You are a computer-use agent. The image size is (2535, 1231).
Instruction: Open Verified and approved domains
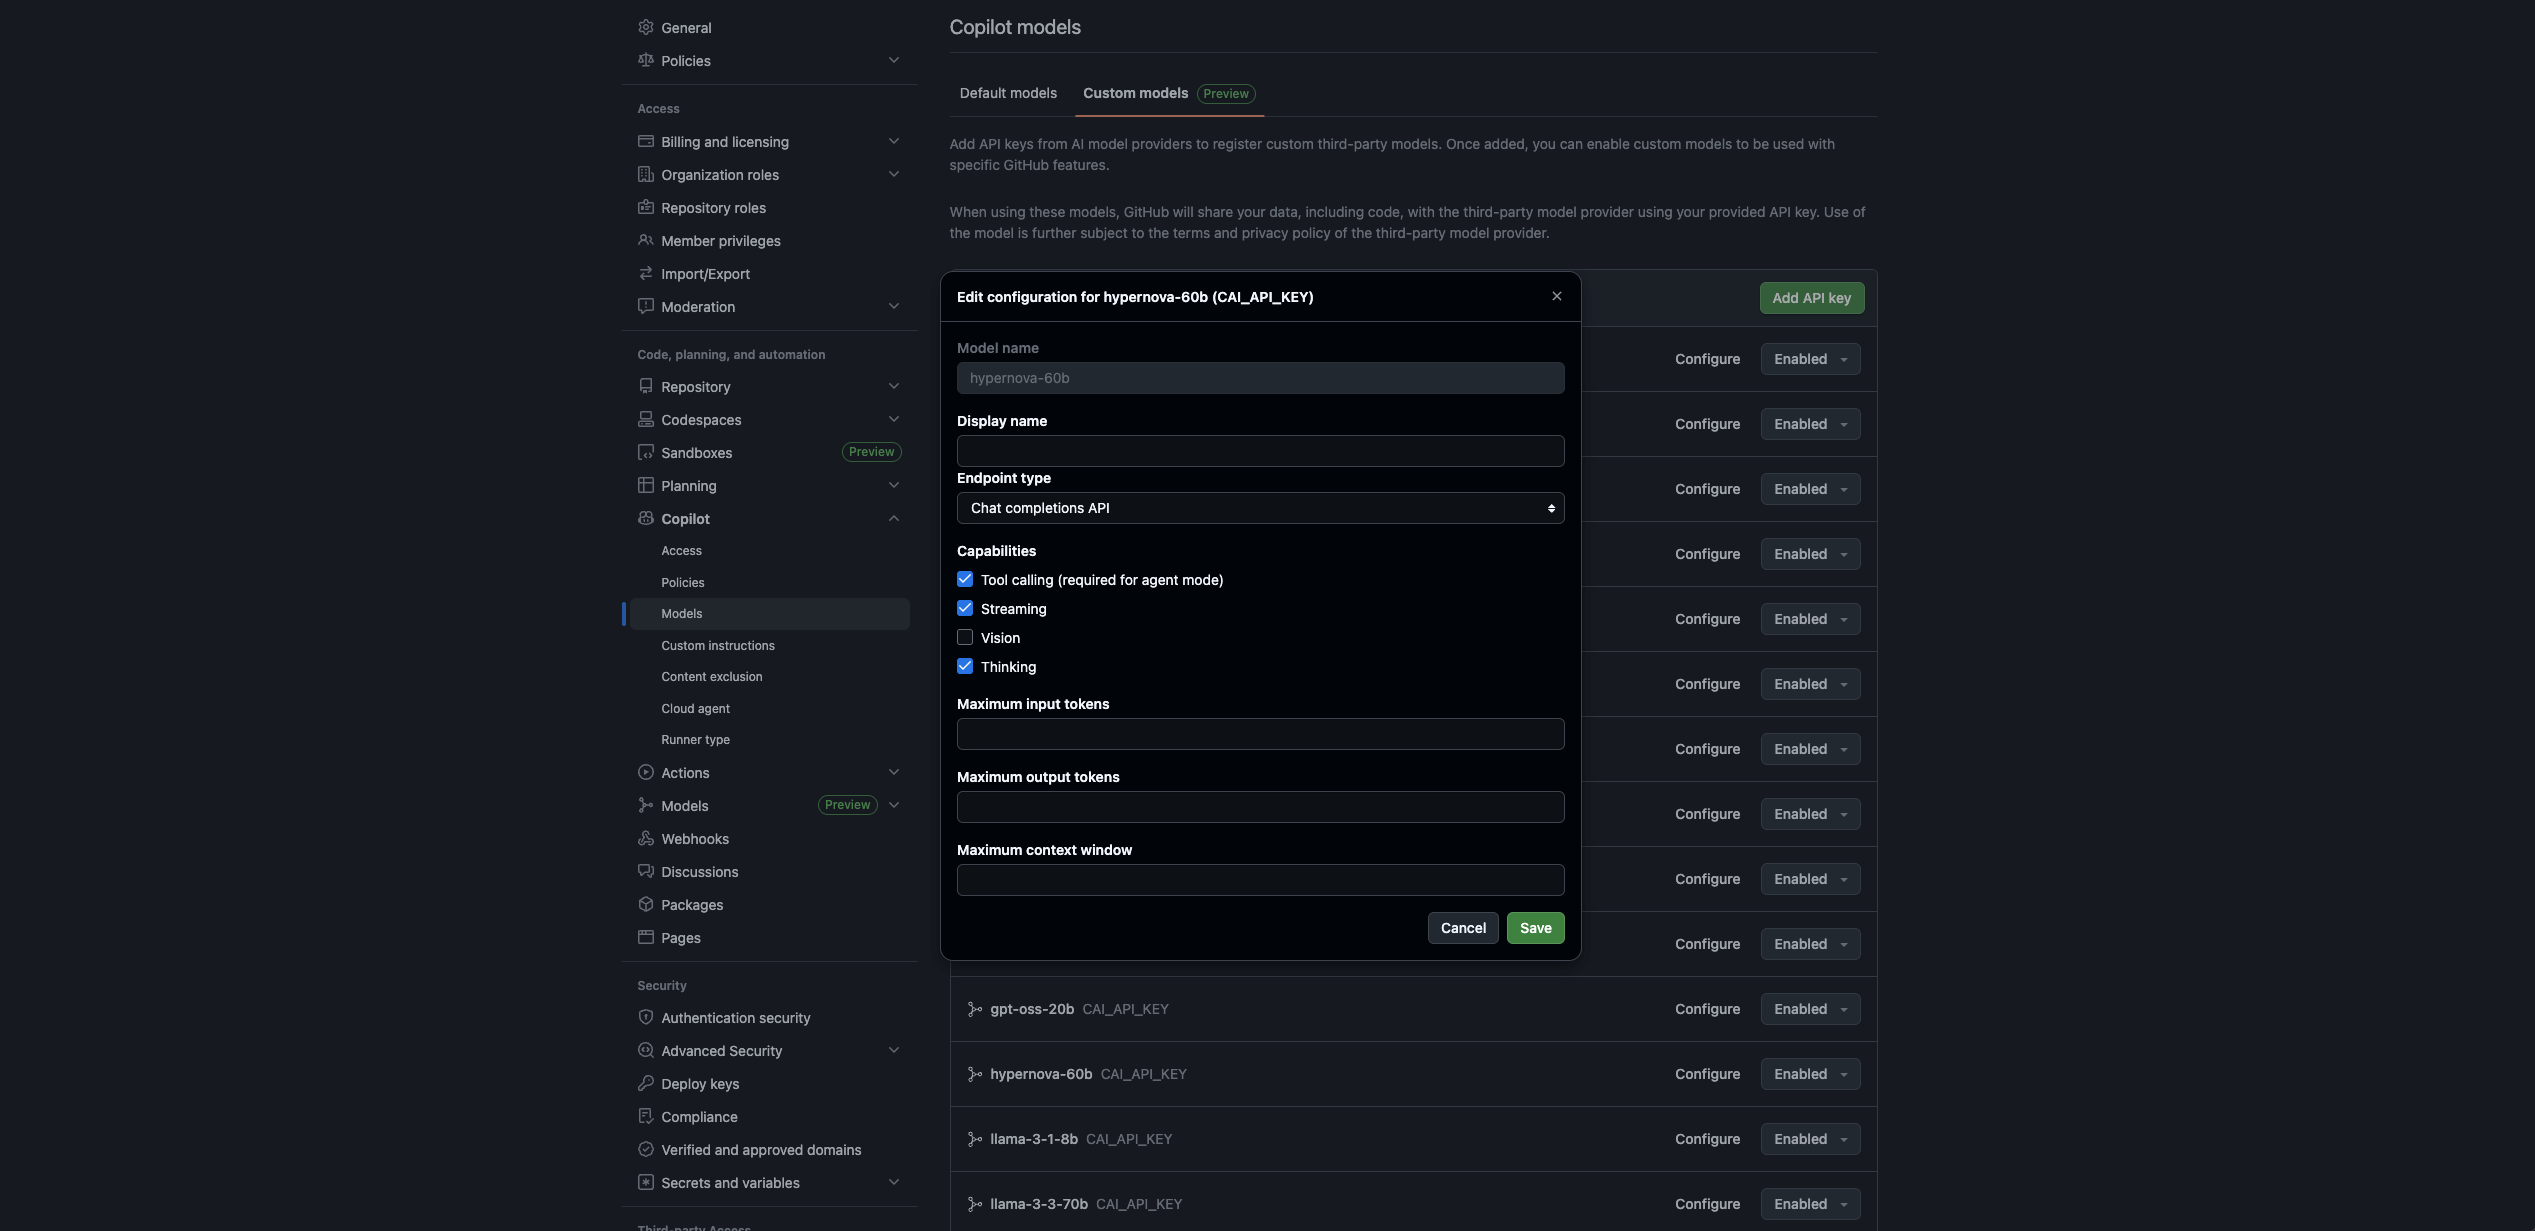pyautogui.click(x=761, y=1150)
